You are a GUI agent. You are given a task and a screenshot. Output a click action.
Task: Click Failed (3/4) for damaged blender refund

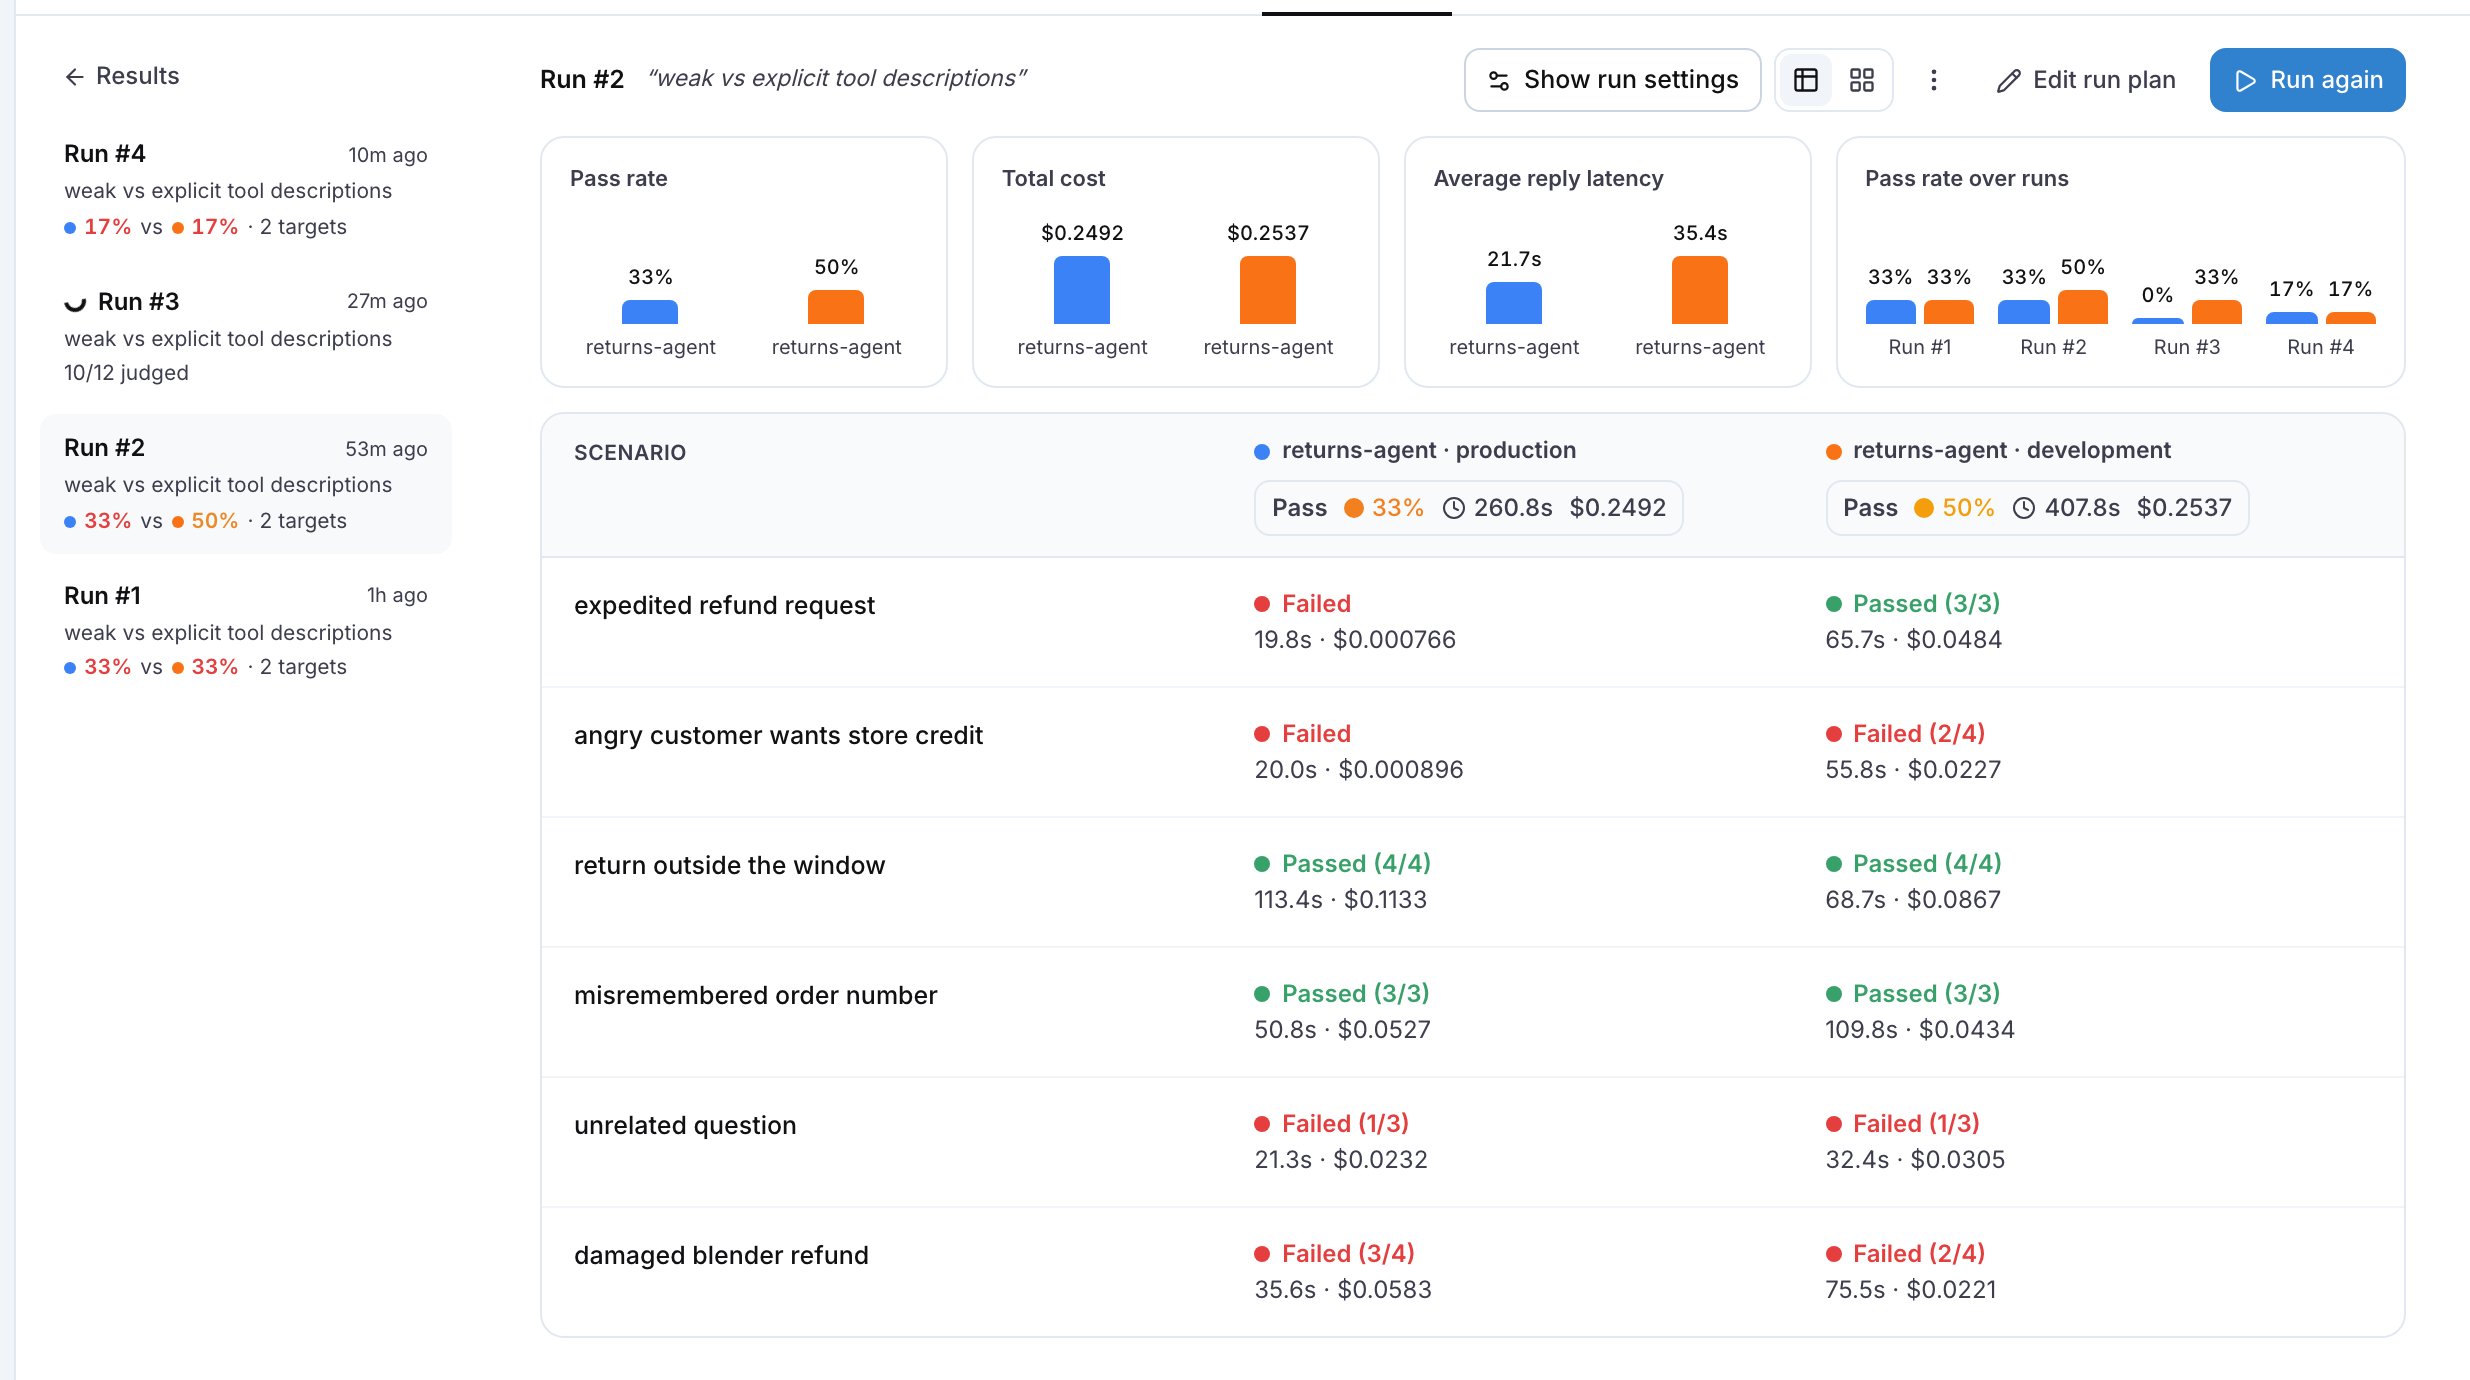[1335, 1254]
